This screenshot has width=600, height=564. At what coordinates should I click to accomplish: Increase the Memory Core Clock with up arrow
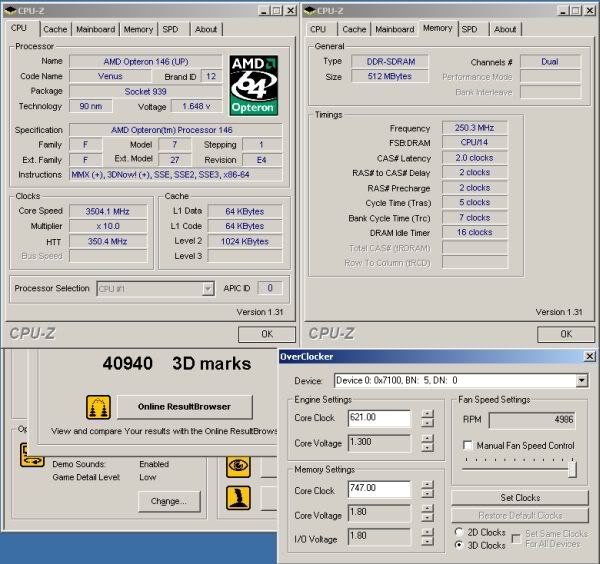point(427,484)
